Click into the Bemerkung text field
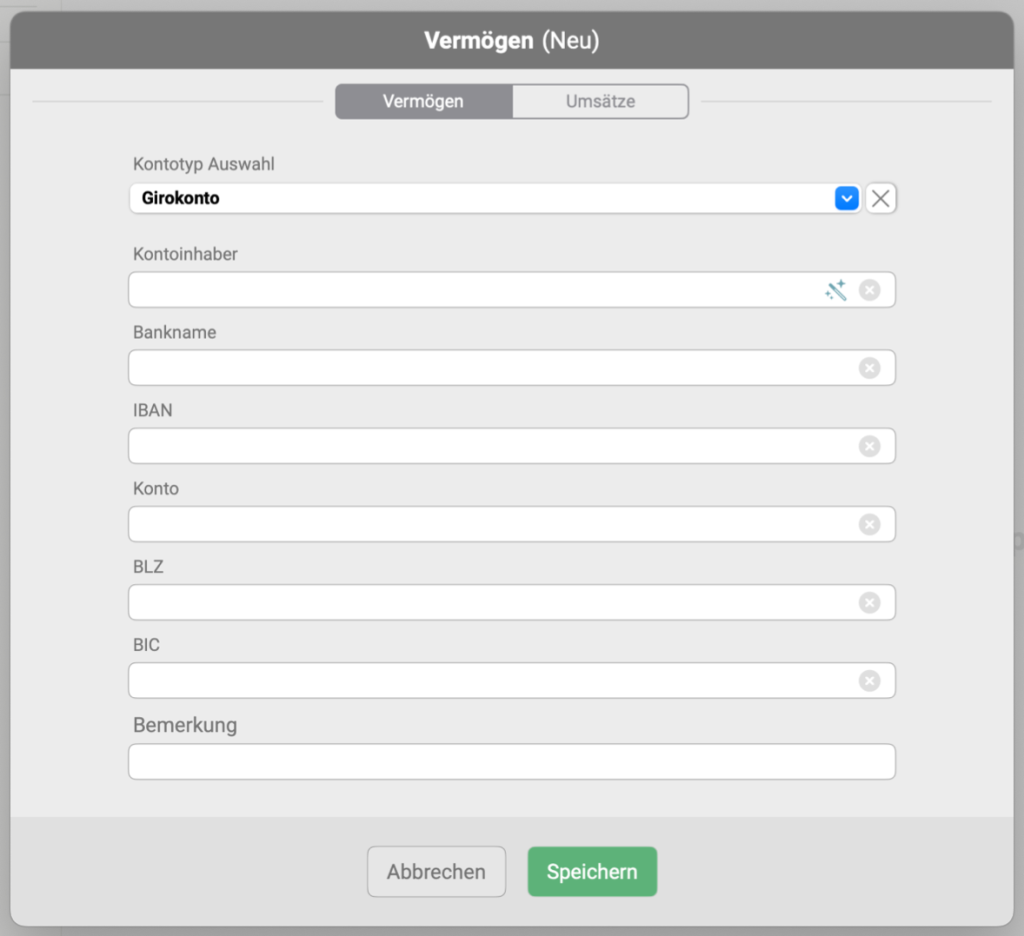The height and width of the screenshot is (936, 1024). tap(511, 761)
